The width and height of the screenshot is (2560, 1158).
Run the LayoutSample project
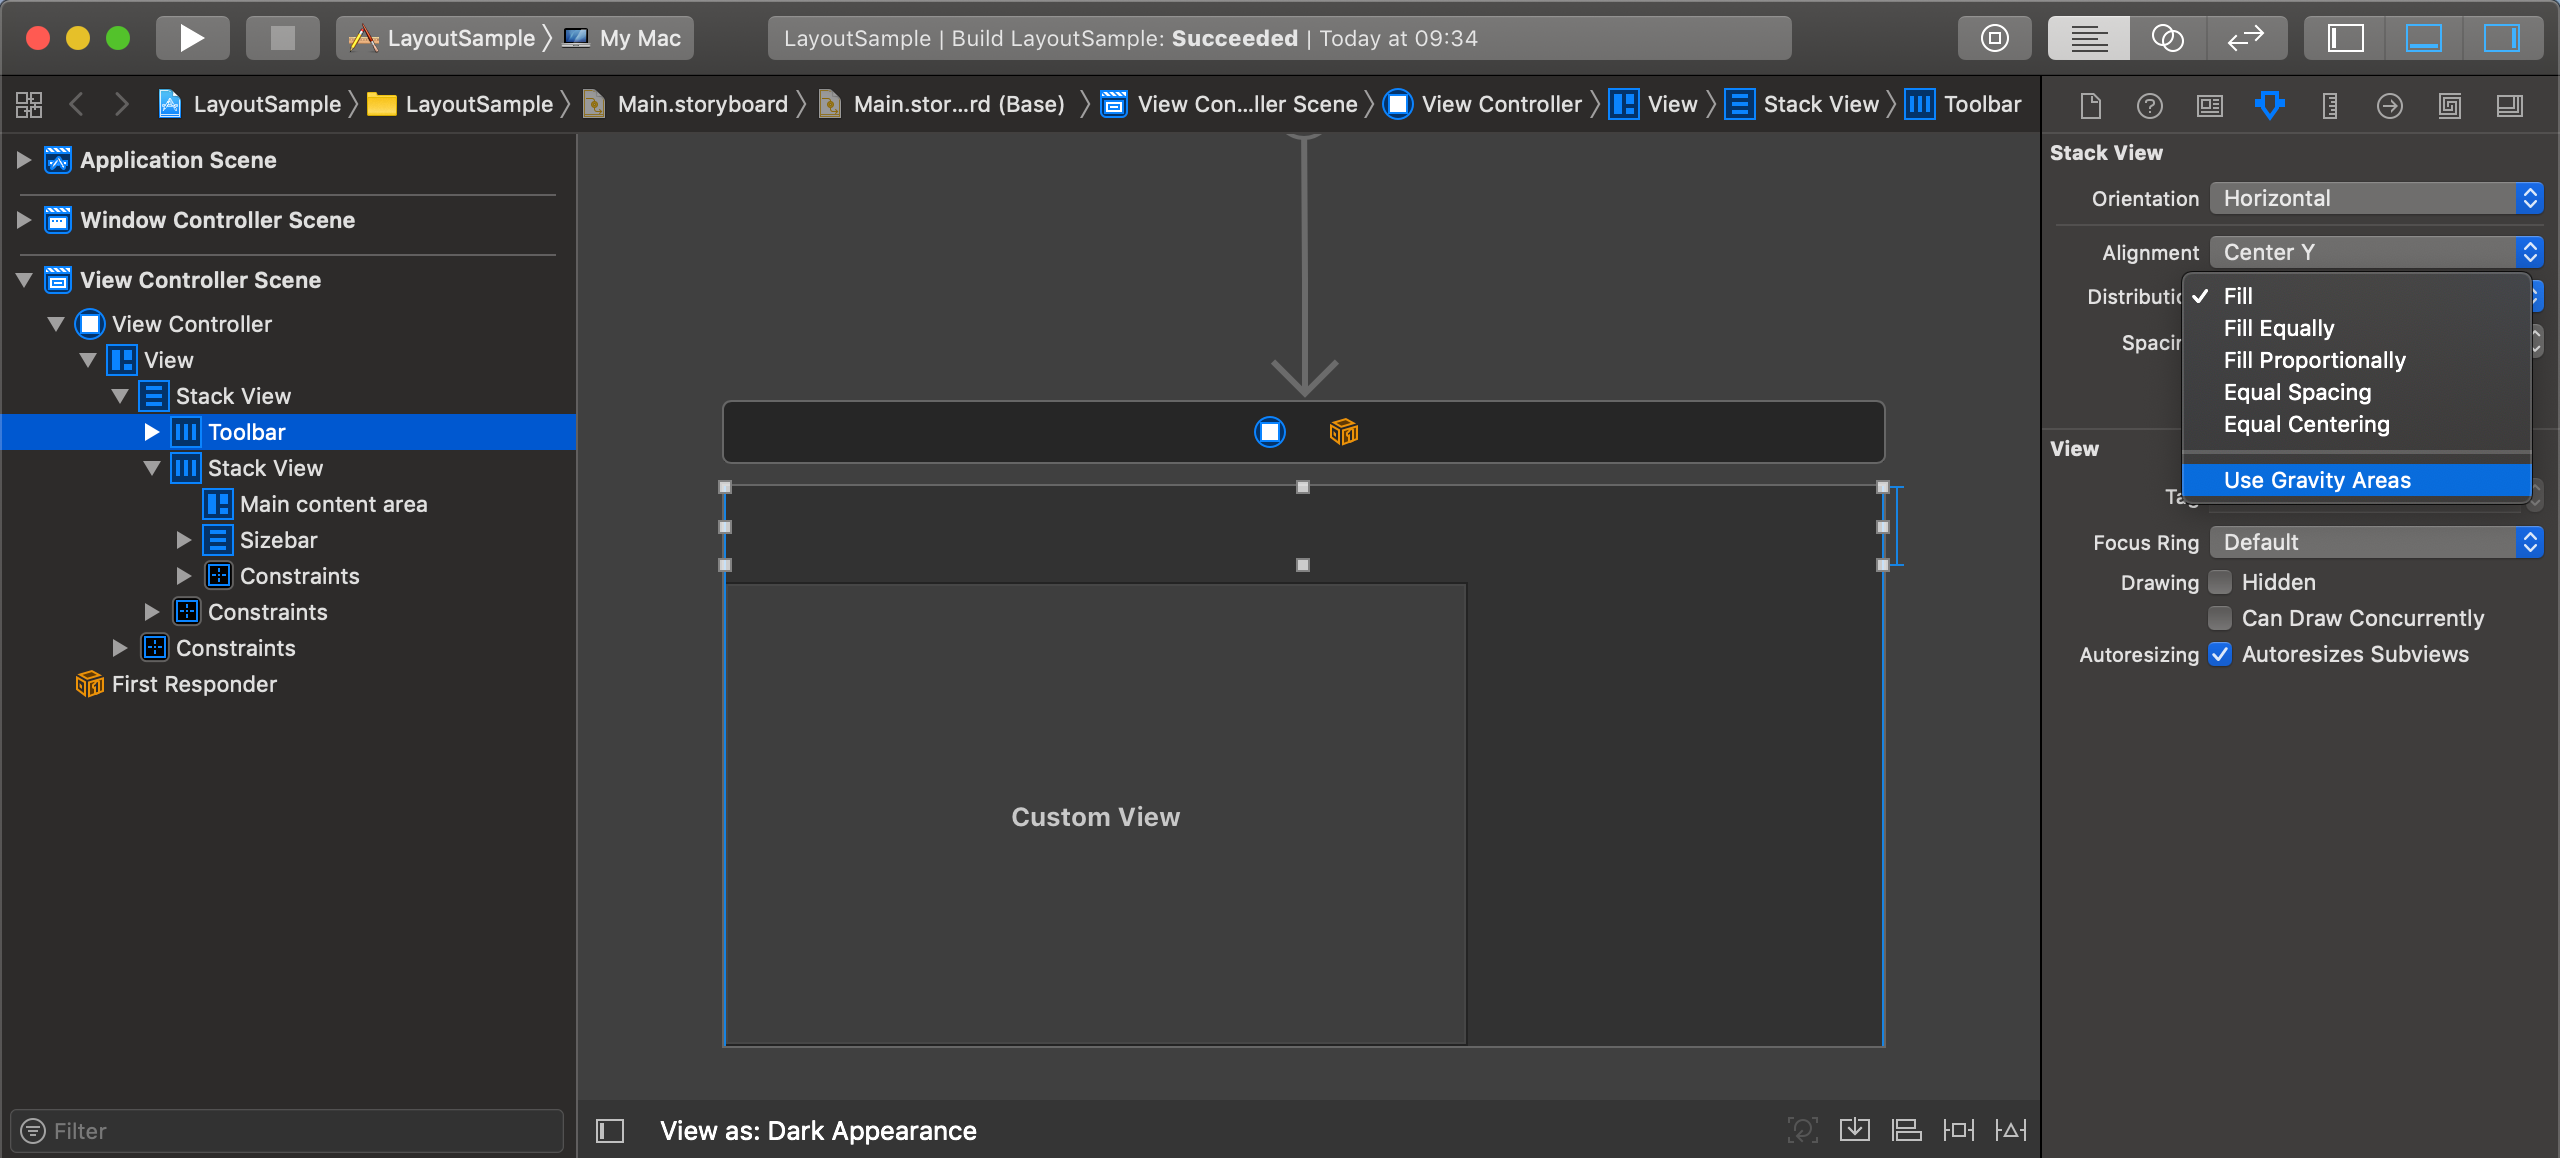coord(192,37)
